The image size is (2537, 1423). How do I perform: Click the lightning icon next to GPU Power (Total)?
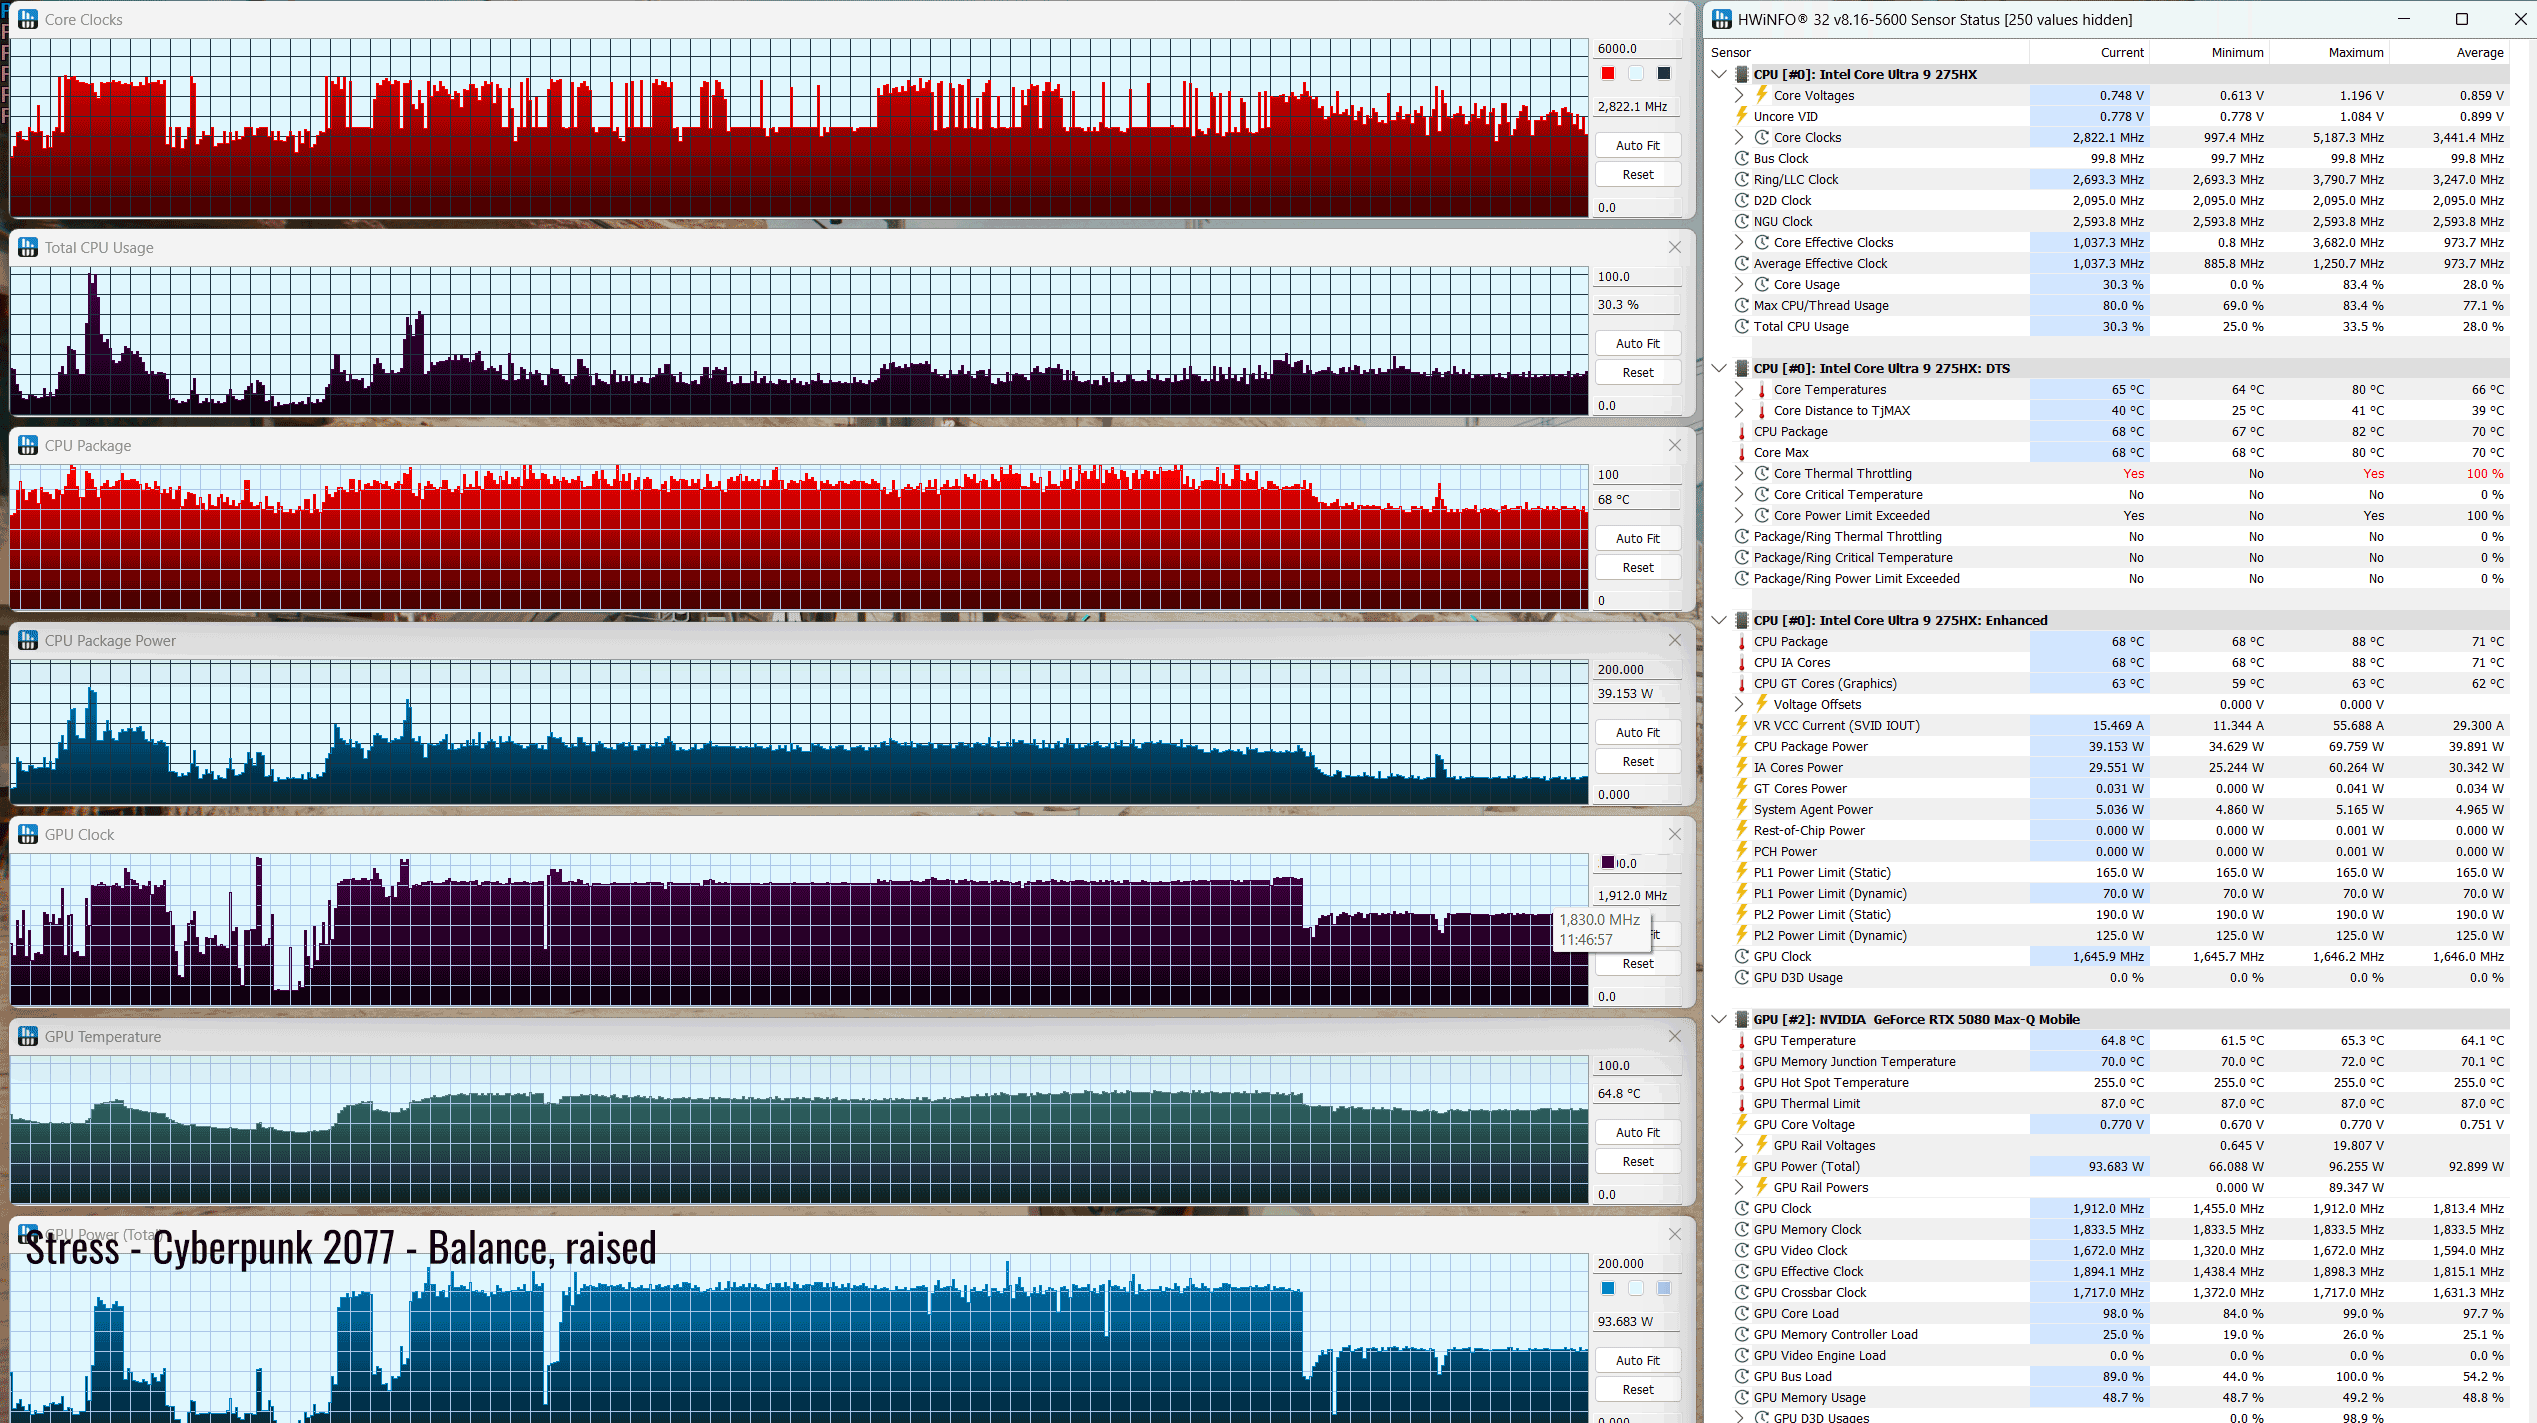1741,1166
